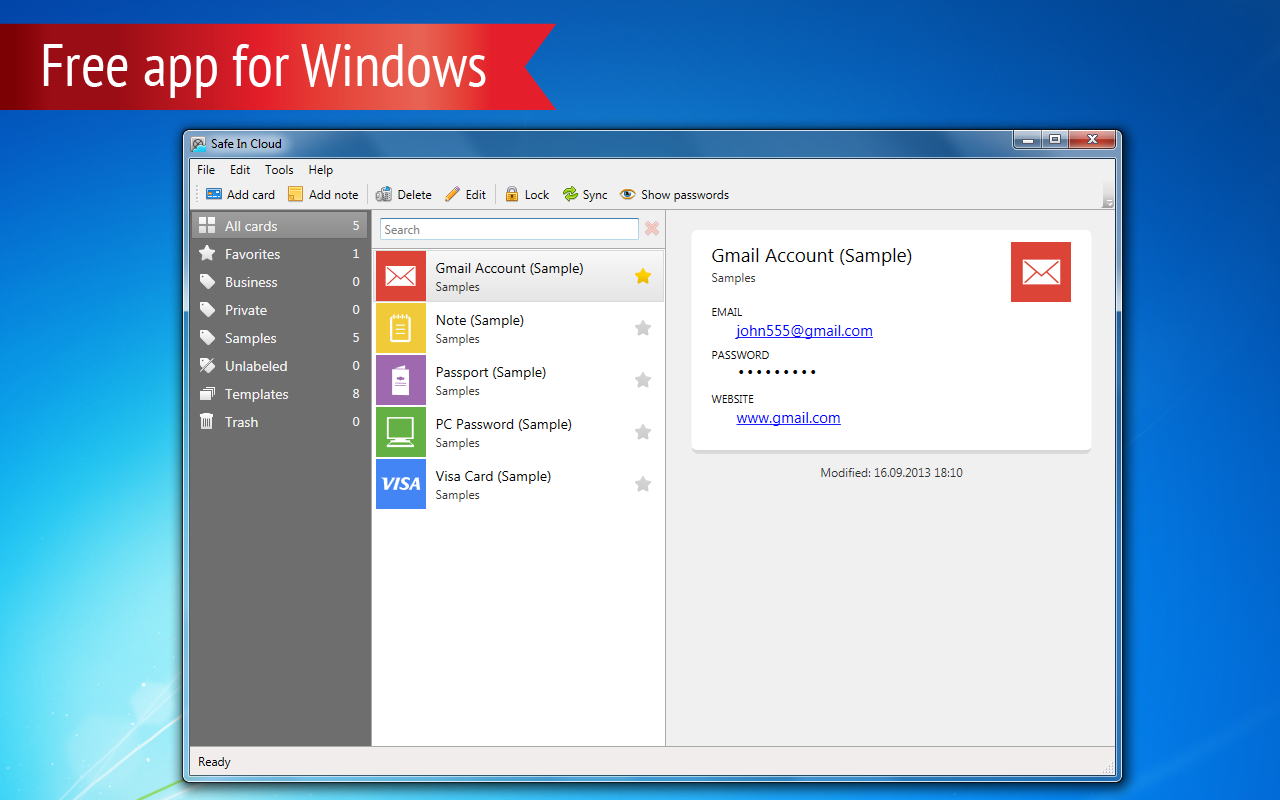Toggle Show passwords visibility
This screenshot has width=1280, height=800.
(x=628, y=194)
